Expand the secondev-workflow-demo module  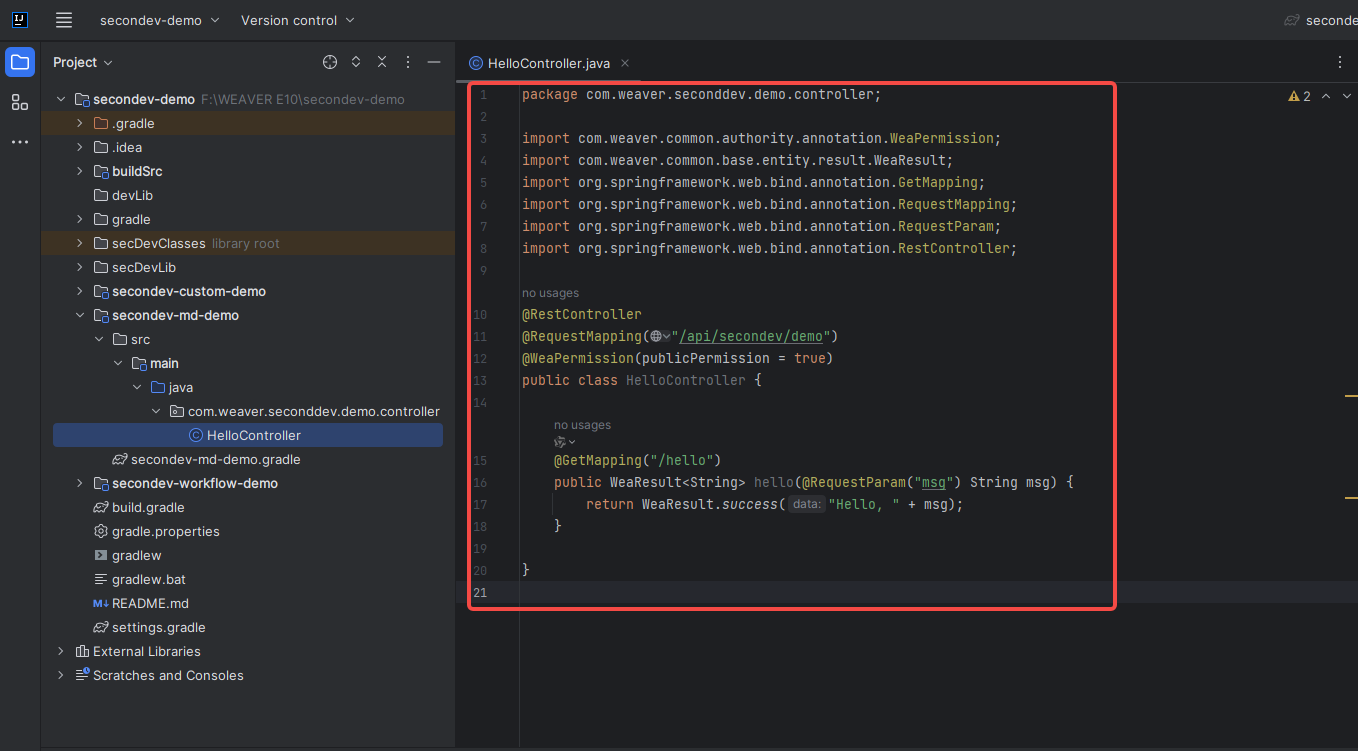point(80,484)
